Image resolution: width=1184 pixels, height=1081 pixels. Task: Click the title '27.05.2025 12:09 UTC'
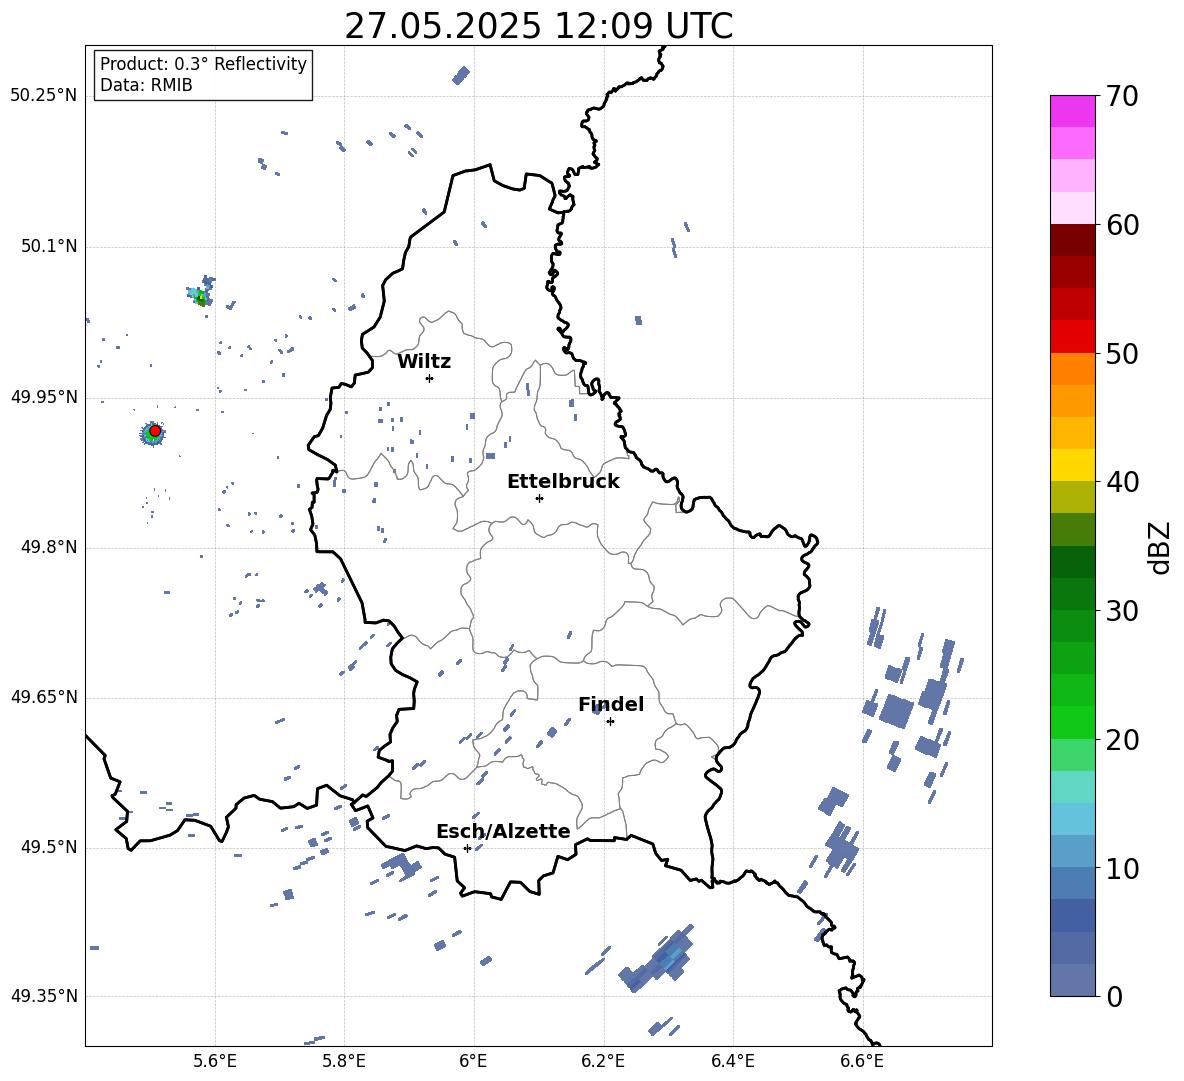[538, 26]
